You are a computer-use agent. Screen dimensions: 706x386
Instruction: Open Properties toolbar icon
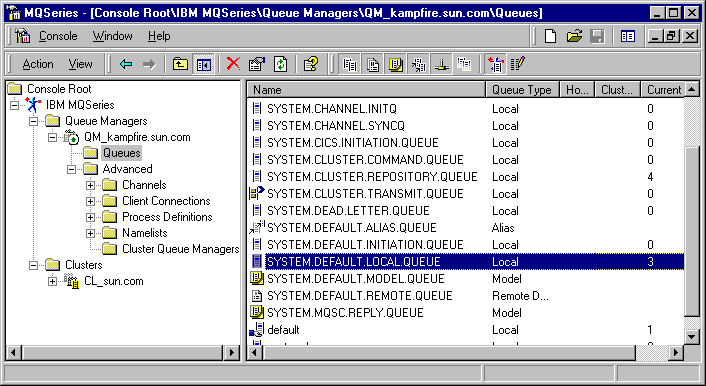coord(257,64)
